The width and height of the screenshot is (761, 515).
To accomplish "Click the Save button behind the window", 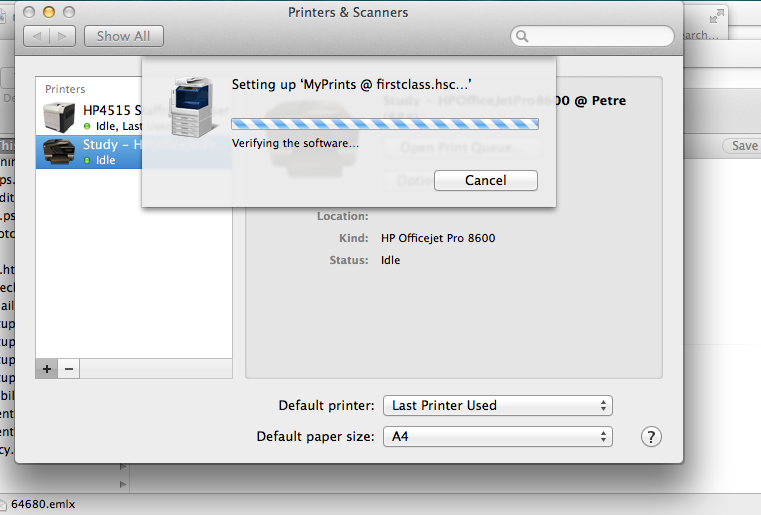I will (x=744, y=146).
